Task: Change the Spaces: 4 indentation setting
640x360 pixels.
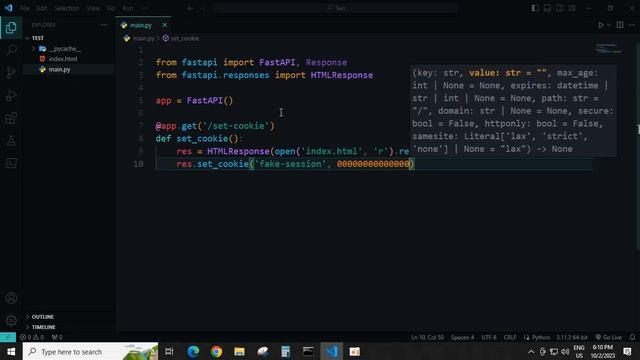Action: (462, 337)
